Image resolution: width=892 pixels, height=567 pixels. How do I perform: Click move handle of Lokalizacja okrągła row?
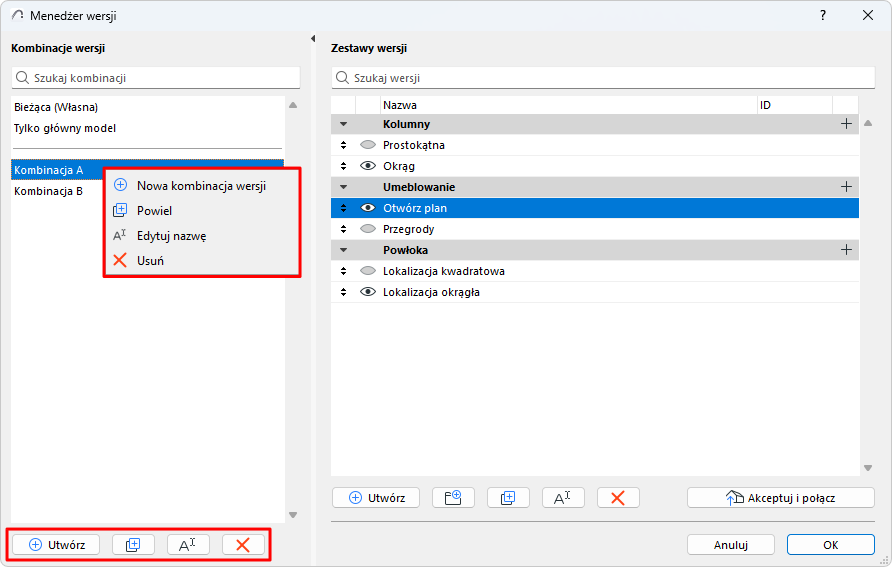point(343,292)
